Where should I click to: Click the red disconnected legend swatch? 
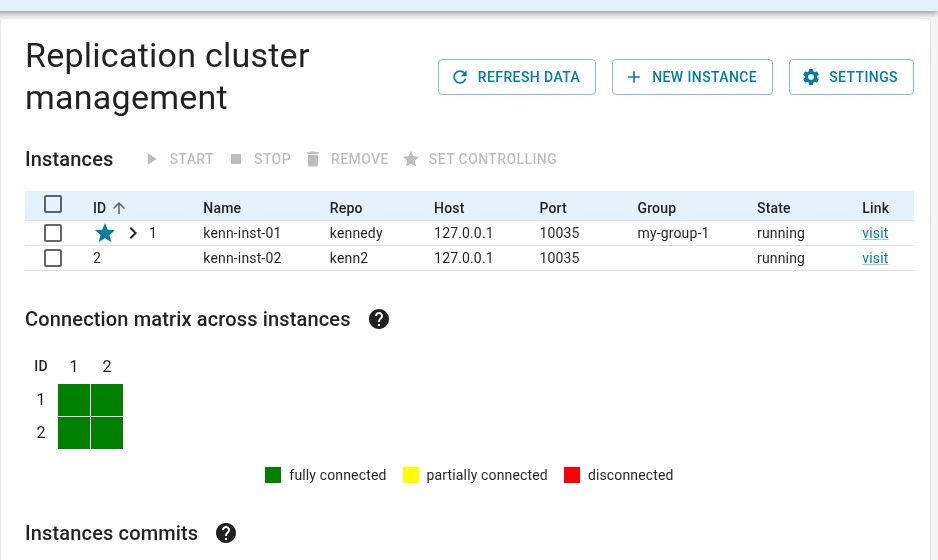pyautogui.click(x=572, y=475)
